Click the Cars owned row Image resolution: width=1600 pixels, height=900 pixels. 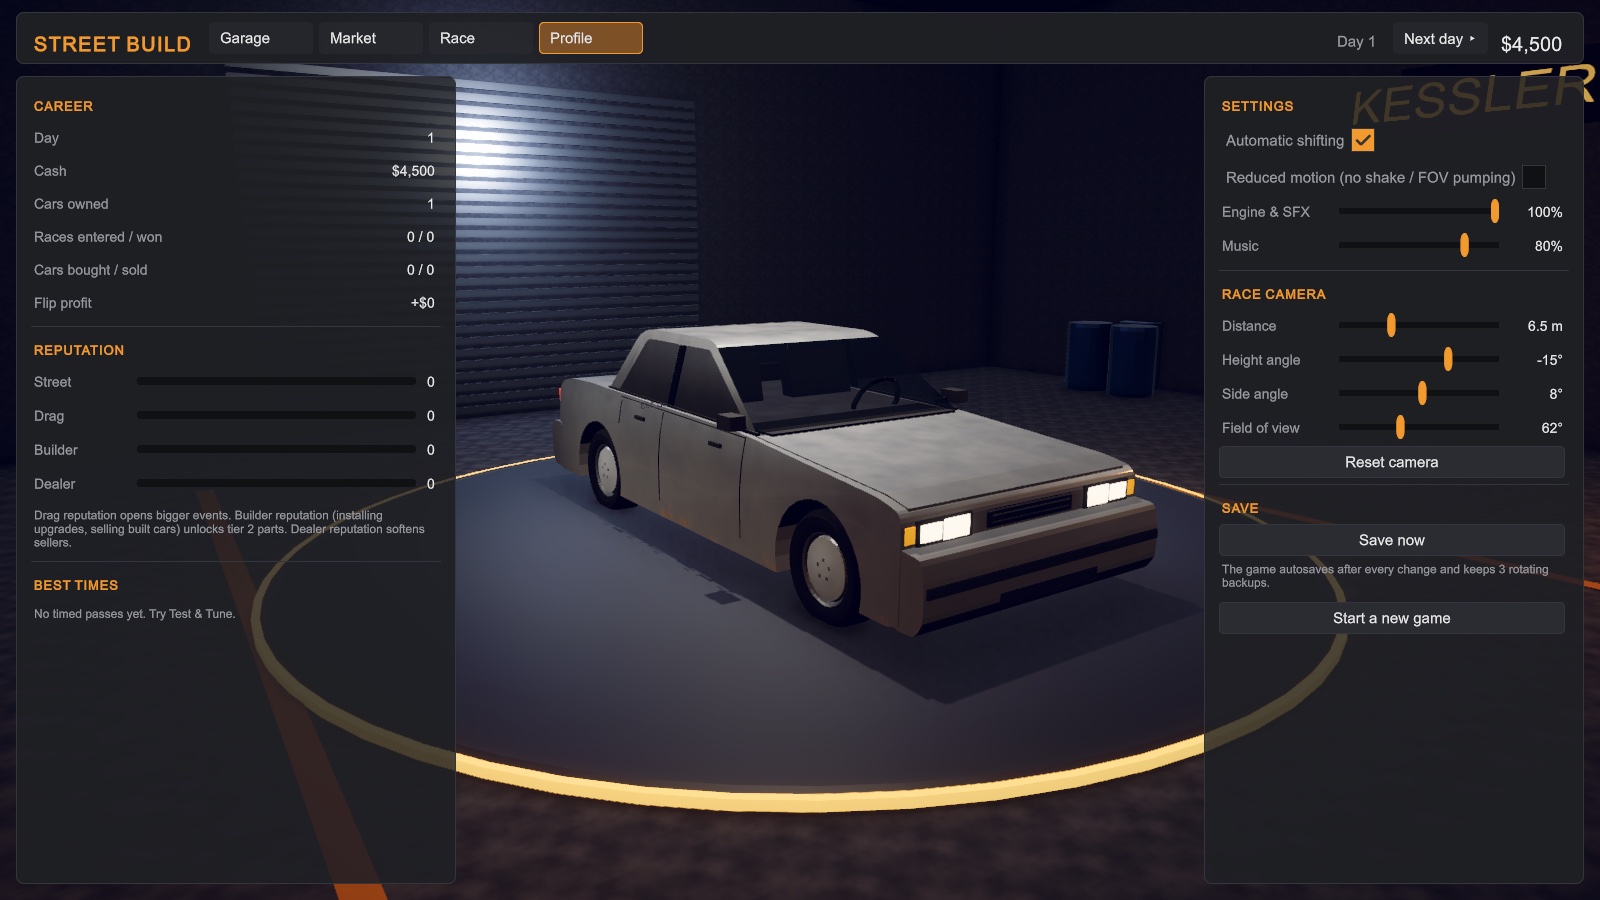234,204
